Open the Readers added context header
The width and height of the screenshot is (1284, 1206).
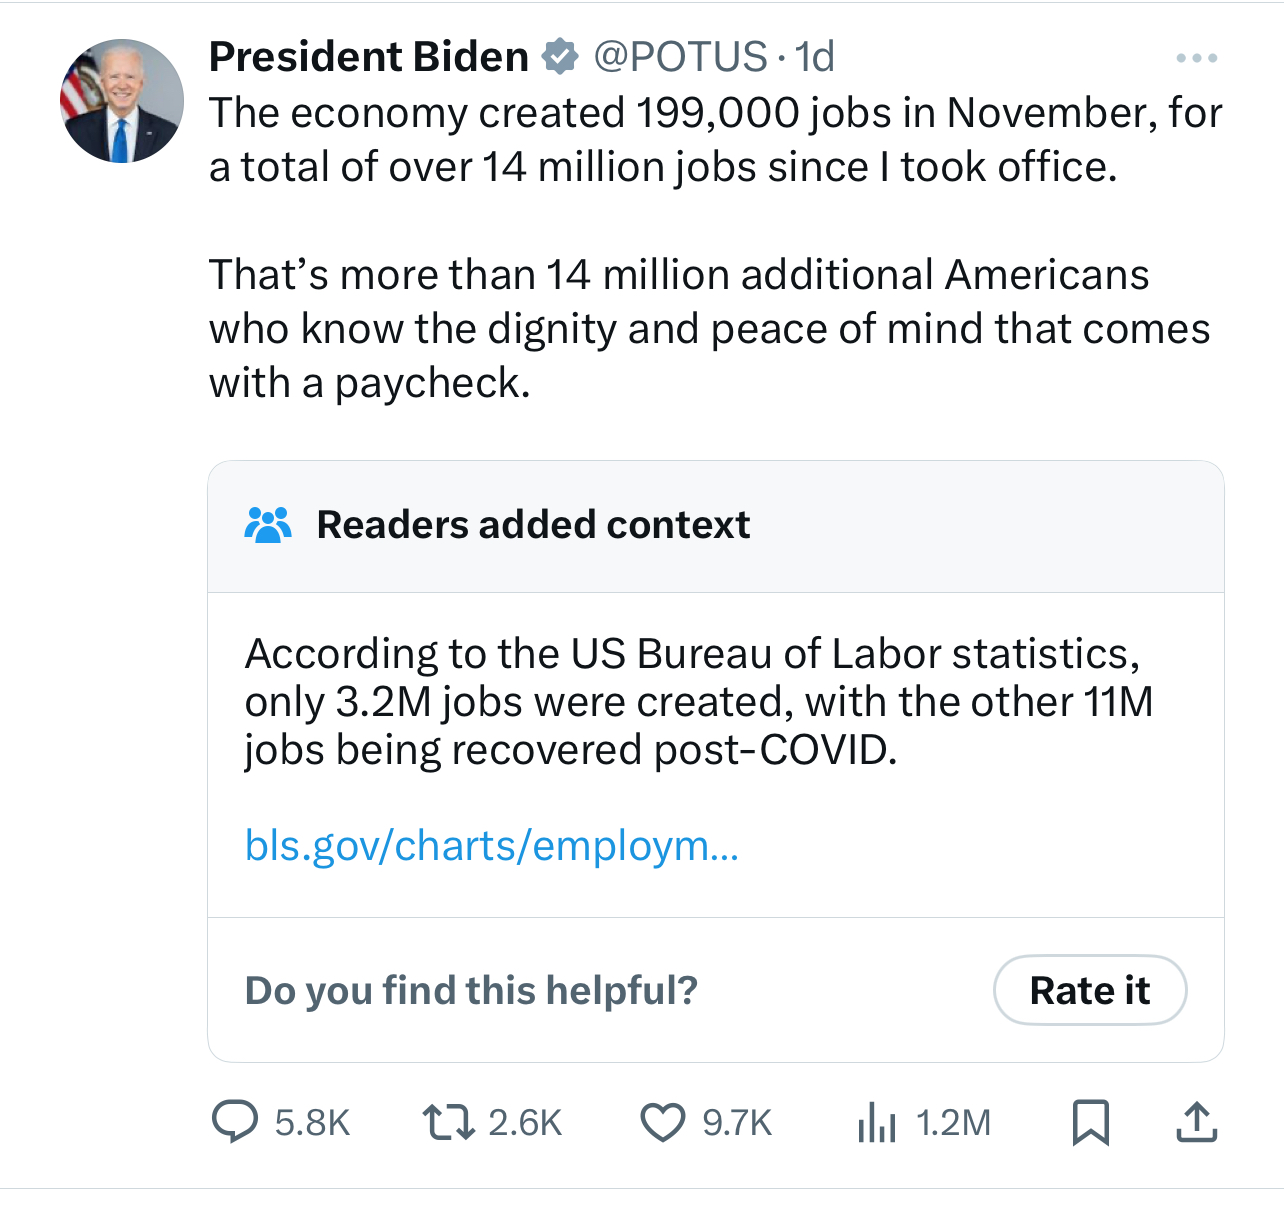[533, 525]
